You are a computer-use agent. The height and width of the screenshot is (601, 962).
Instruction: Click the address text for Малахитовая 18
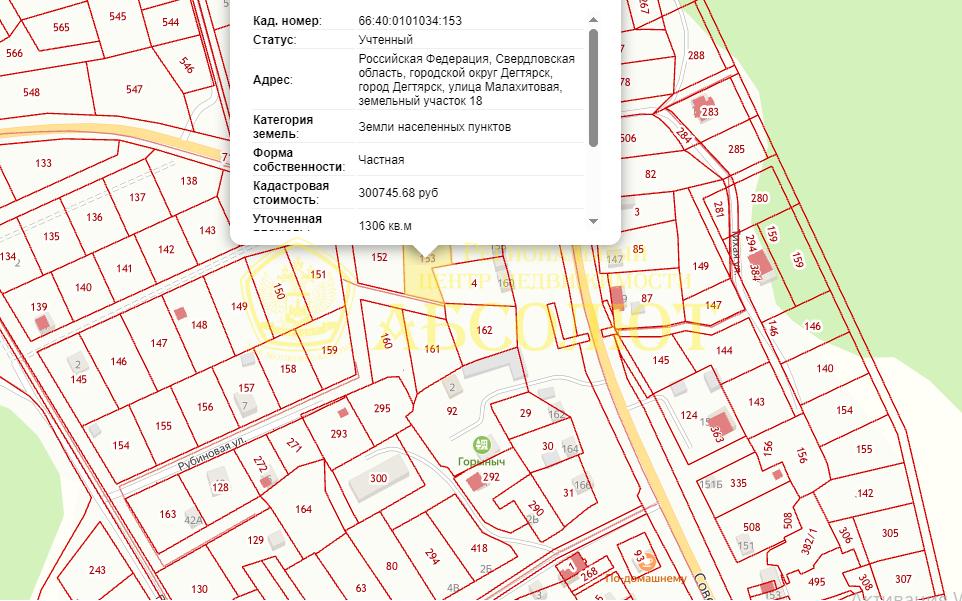tap(466, 80)
